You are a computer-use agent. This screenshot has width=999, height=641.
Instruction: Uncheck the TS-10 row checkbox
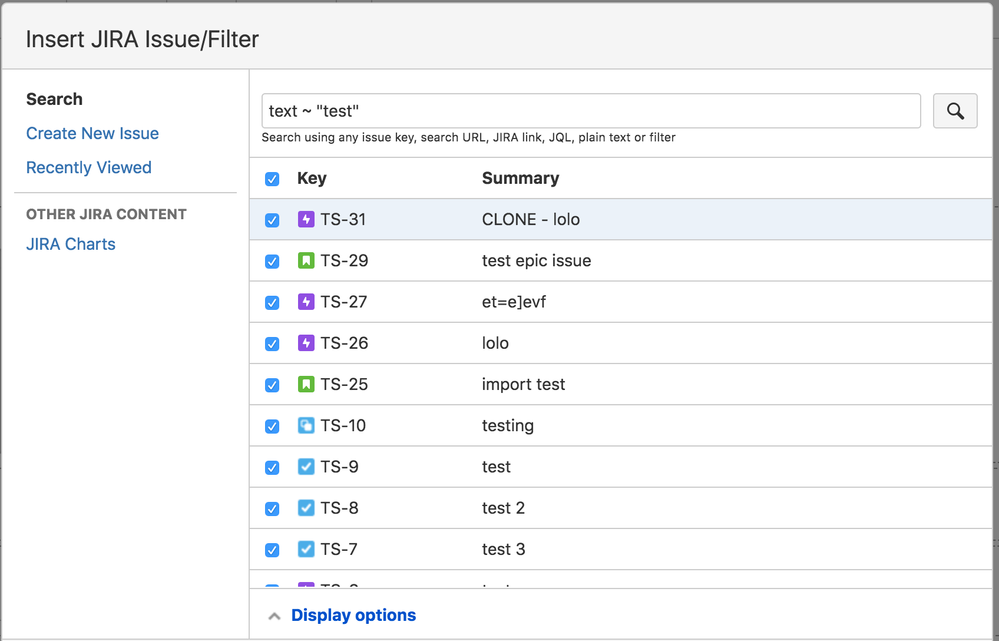(272, 426)
